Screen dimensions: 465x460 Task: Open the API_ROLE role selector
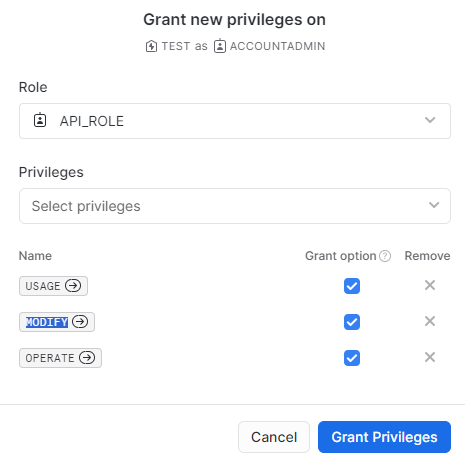pos(235,121)
